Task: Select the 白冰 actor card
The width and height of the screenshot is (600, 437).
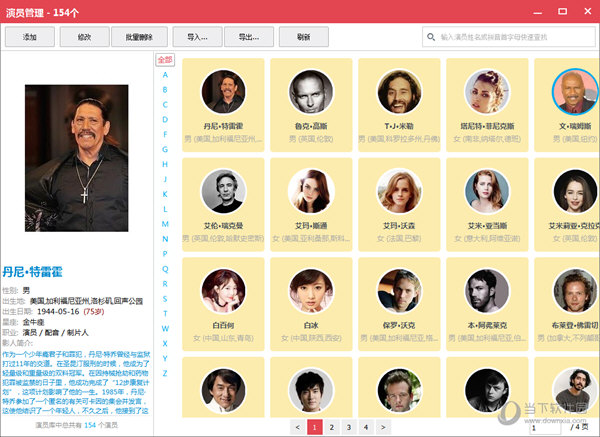Action: point(311,304)
